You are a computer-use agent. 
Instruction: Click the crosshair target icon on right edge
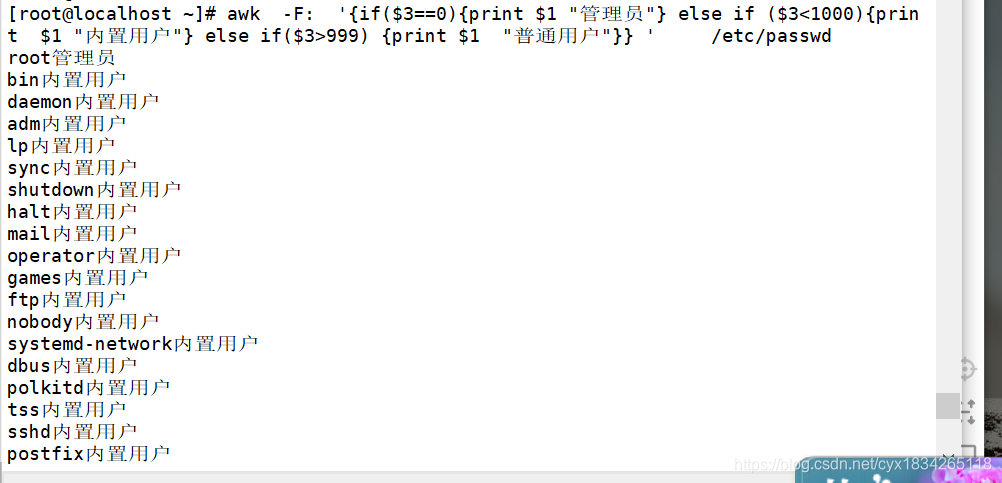pyautogui.click(x=968, y=369)
